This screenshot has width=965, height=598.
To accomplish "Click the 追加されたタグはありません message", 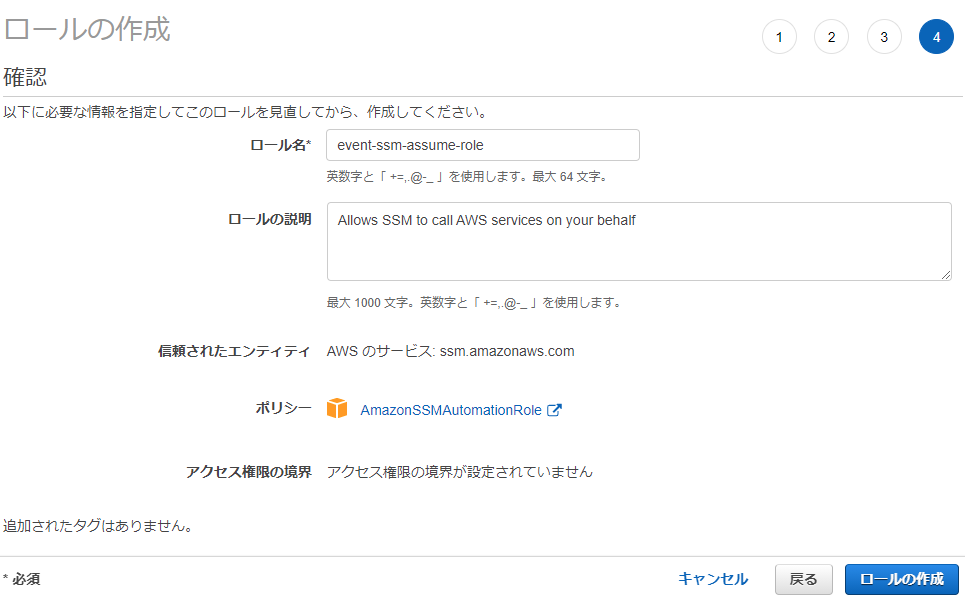I will pyautogui.click(x=95, y=525).
